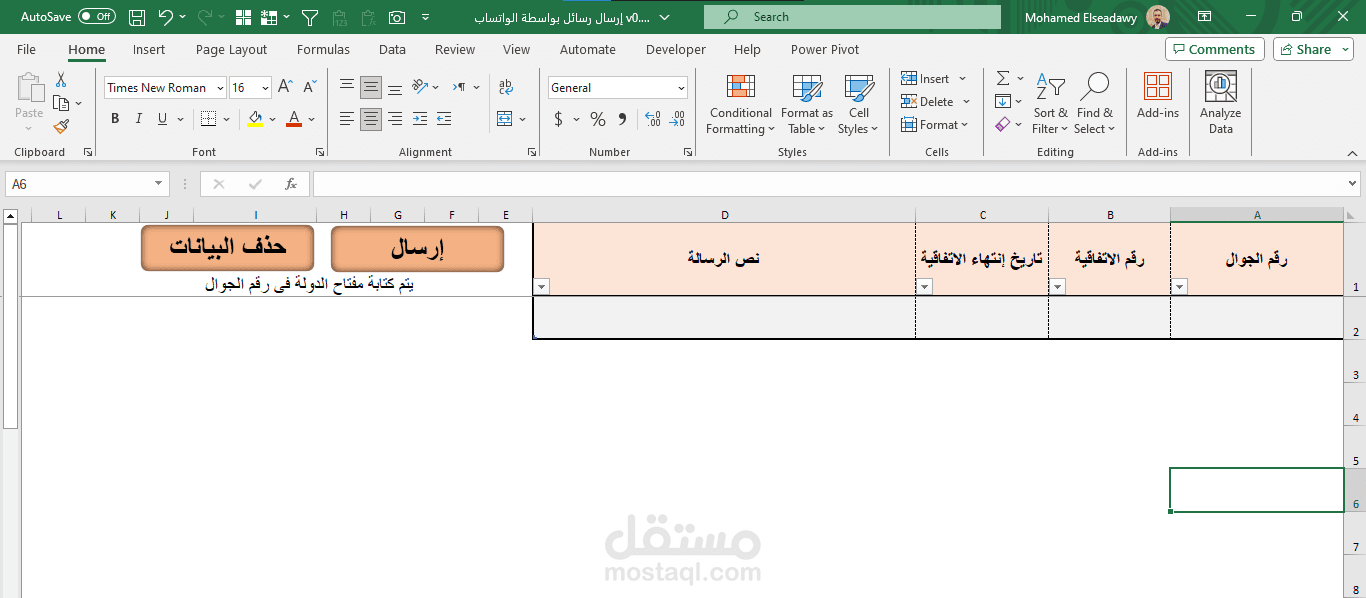Open the filter dropdown on رقم الجوال column
1366x598 pixels.
coord(1179,286)
